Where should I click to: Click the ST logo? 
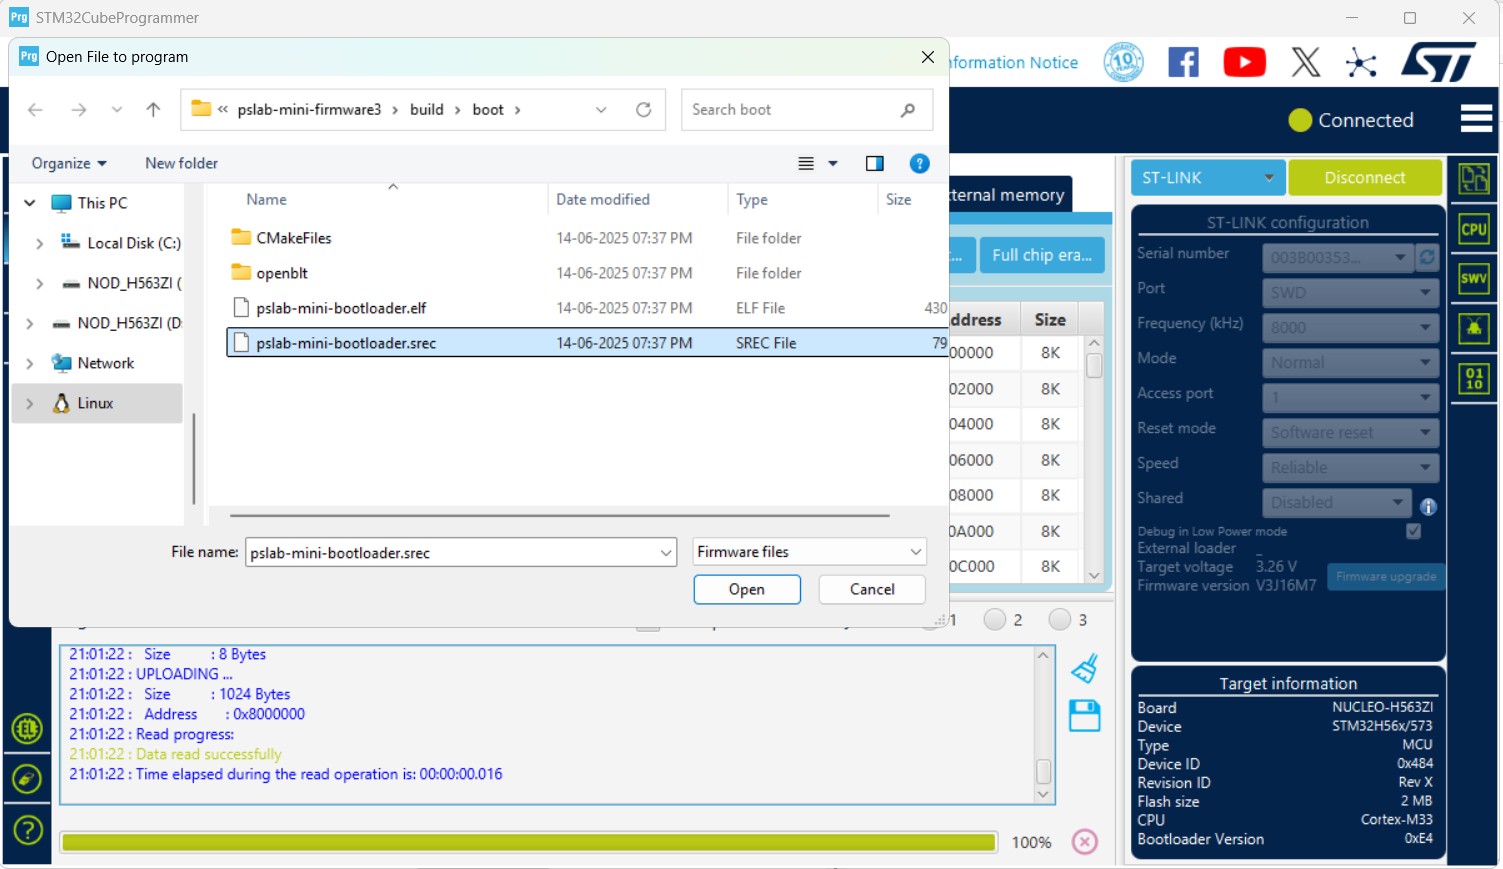[x=1439, y=62]
